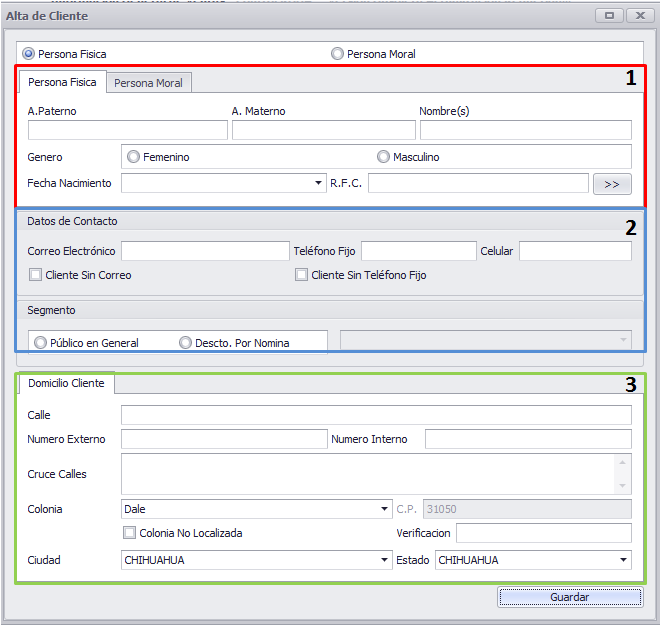Choose the Masculino gender option
The width and height of the screenshot is (661, 627).
click(383, 157)
